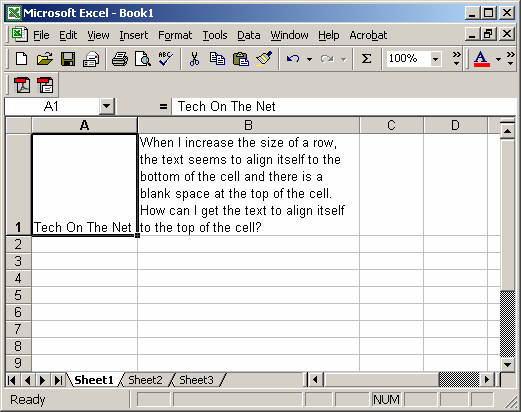The image size is (521, 412).
Task: Select row 5 header
Action: (x=19, y=295)
